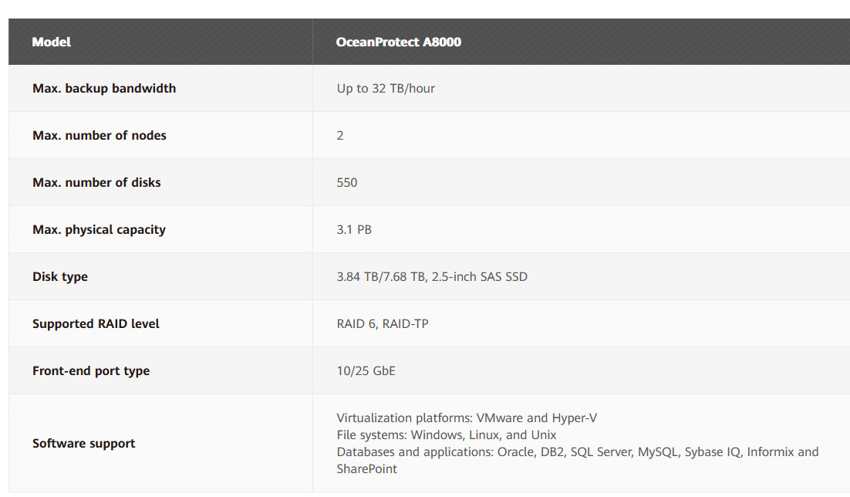Click the Supported RAID level label

pos(96,324)
